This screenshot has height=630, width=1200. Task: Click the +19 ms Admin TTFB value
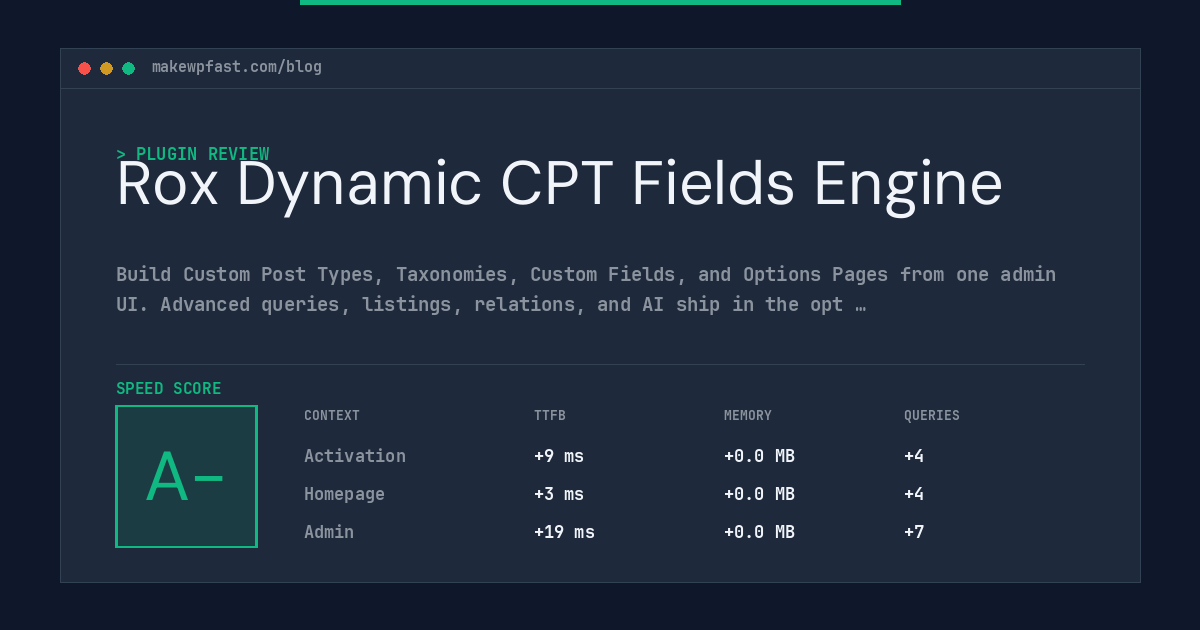[x=564, y=532]
